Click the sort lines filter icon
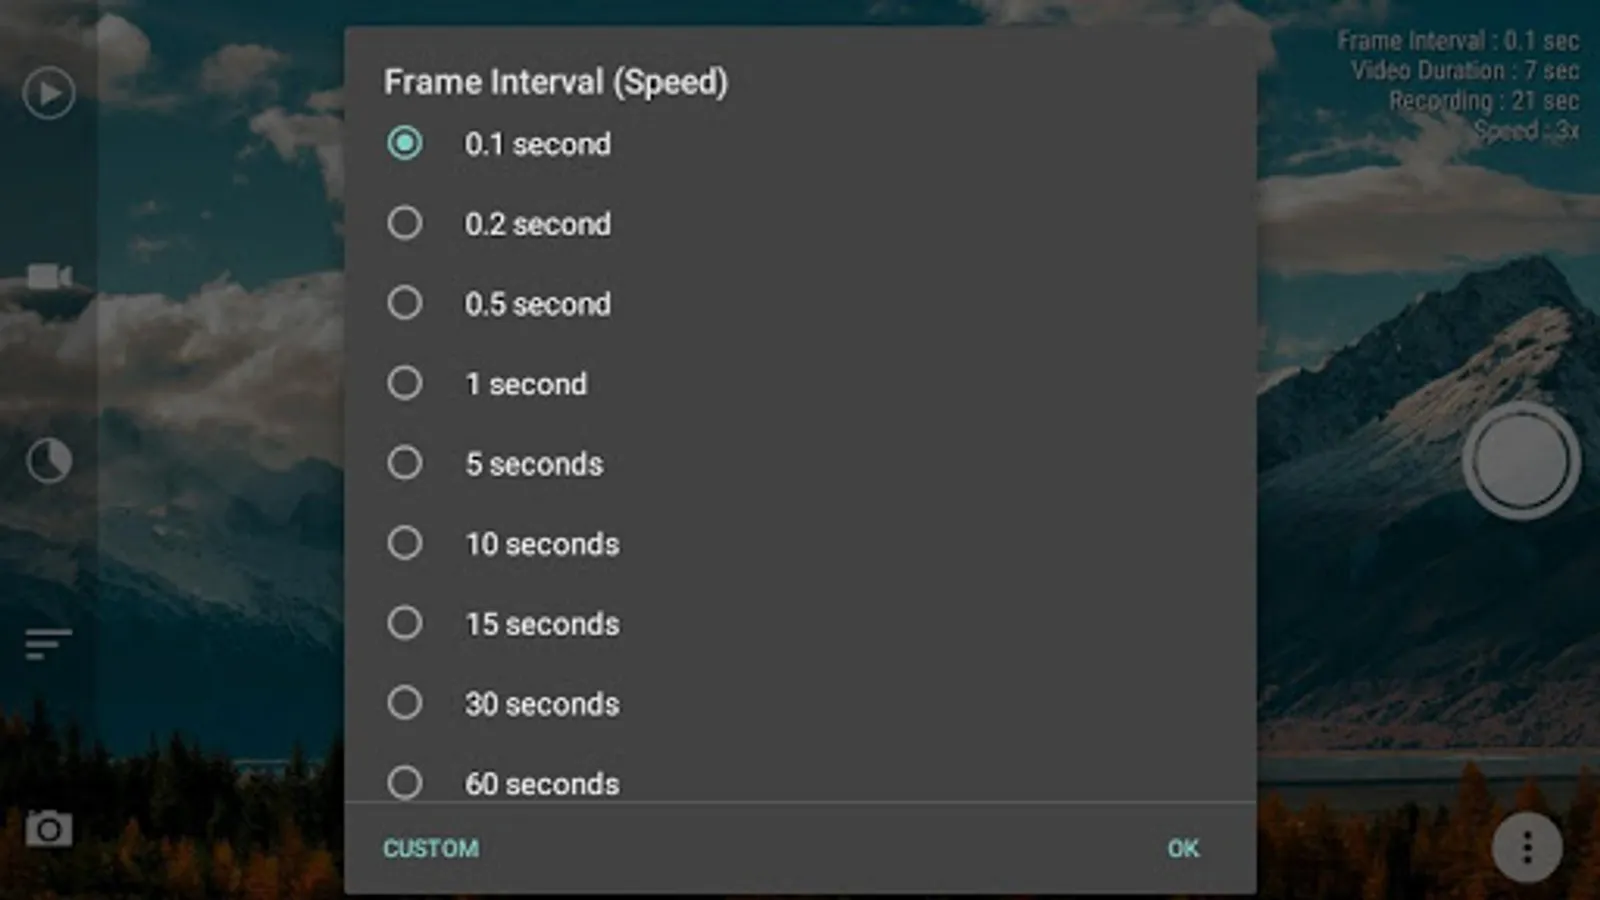Viewport: 1600px width, 900px height. 48,644
